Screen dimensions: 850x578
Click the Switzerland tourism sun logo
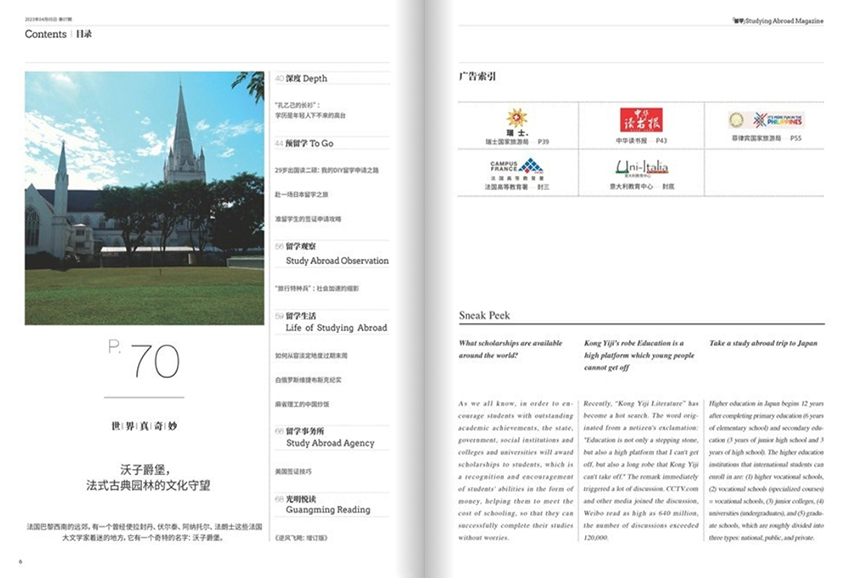click(517, 119)
